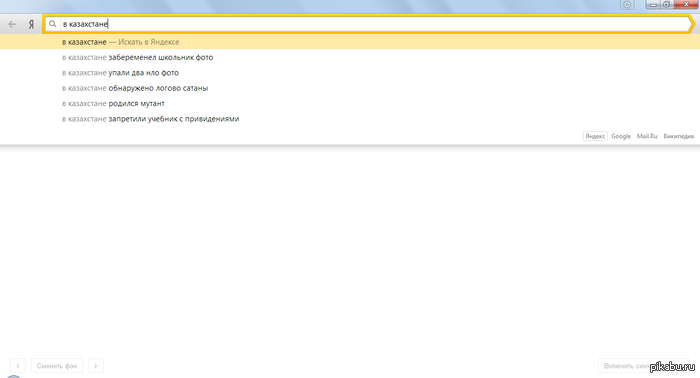Maximize the browser window
Screen dimensions: 700x378
pyautogui.click(x=667, y=4)
